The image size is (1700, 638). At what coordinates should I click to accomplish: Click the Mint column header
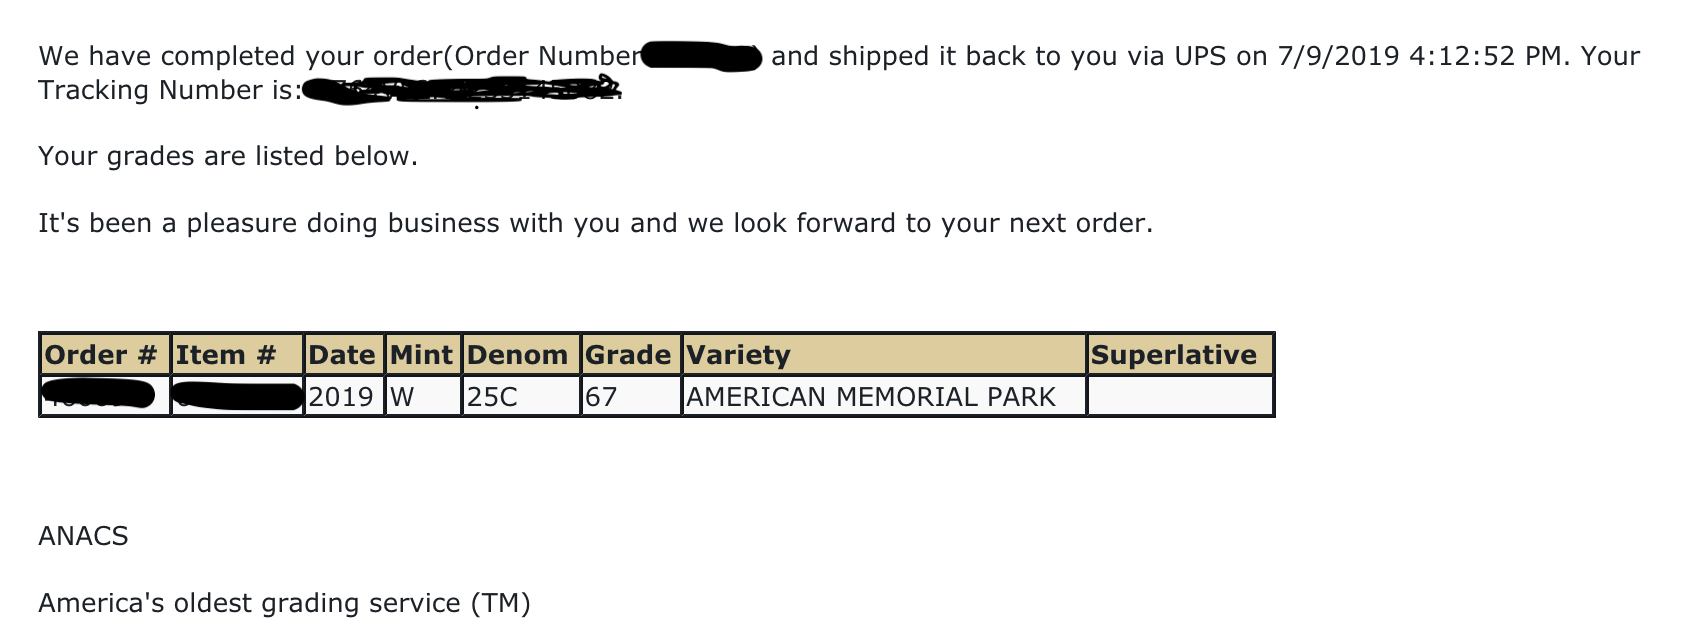[x=421, y=355]
